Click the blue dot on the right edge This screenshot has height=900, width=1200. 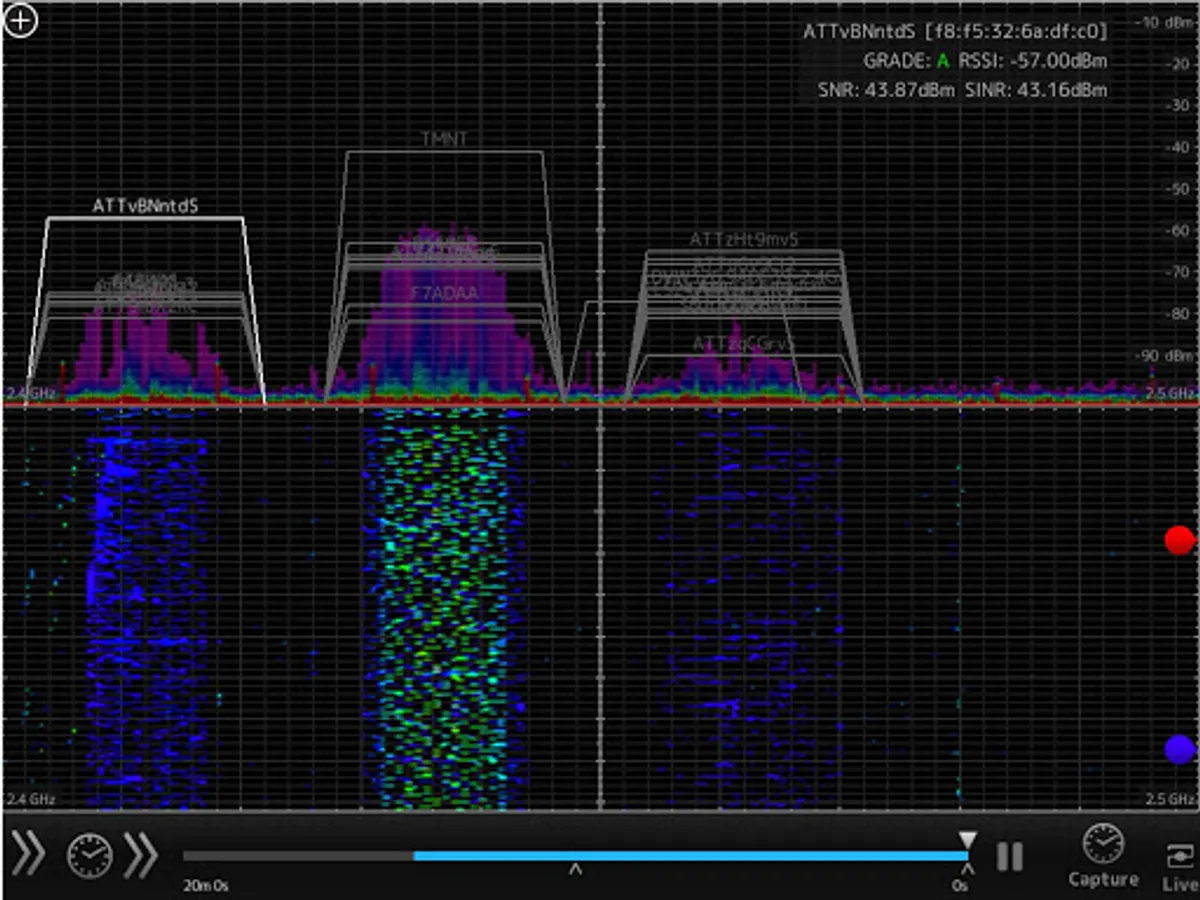click(1180, 749)
